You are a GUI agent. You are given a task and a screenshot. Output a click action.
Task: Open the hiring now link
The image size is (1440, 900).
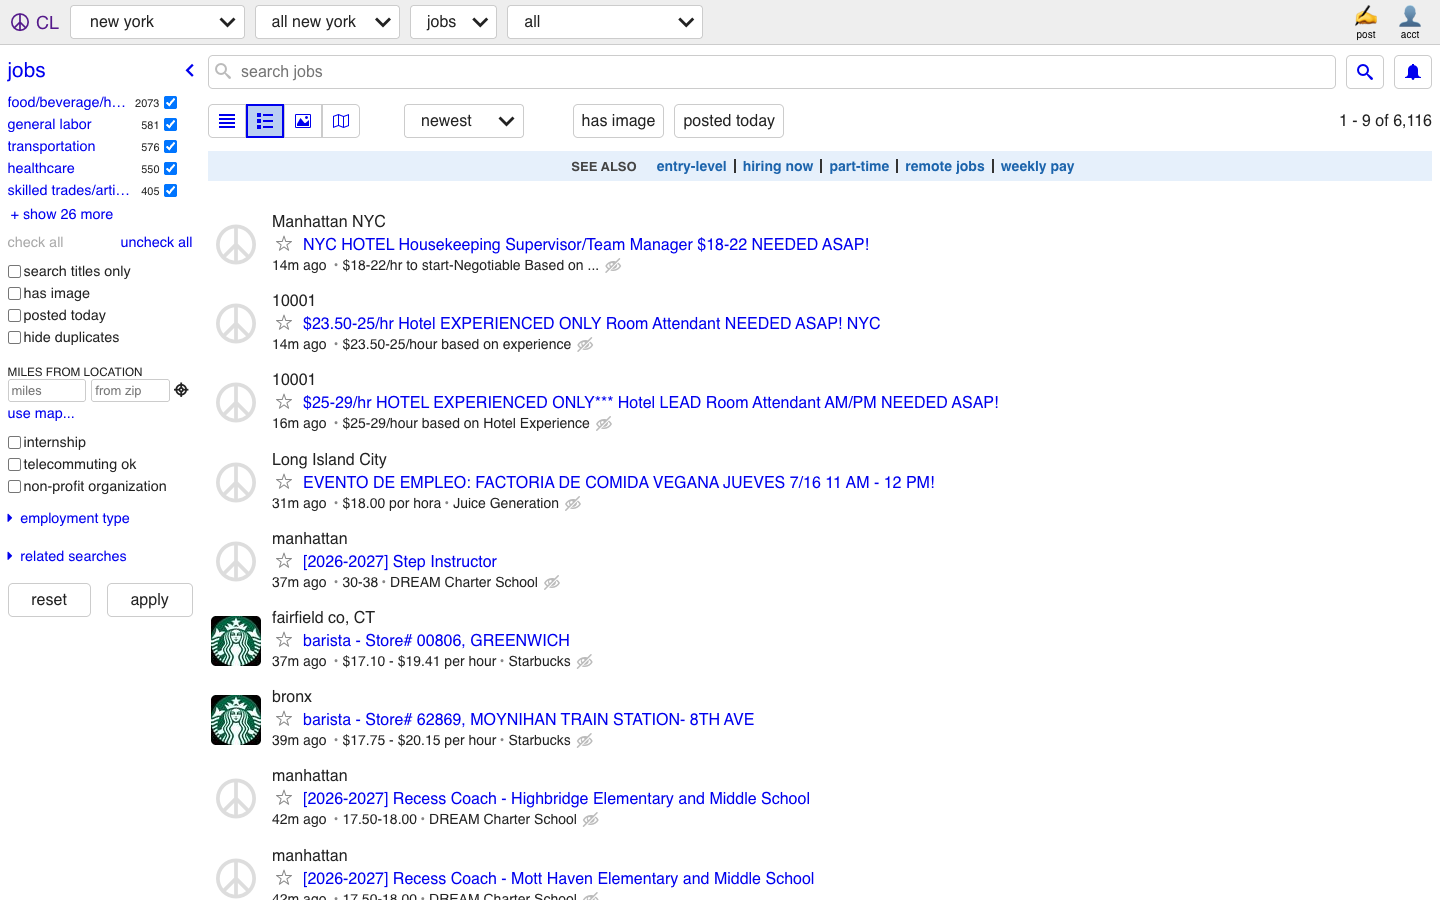(x=778, y=166)
